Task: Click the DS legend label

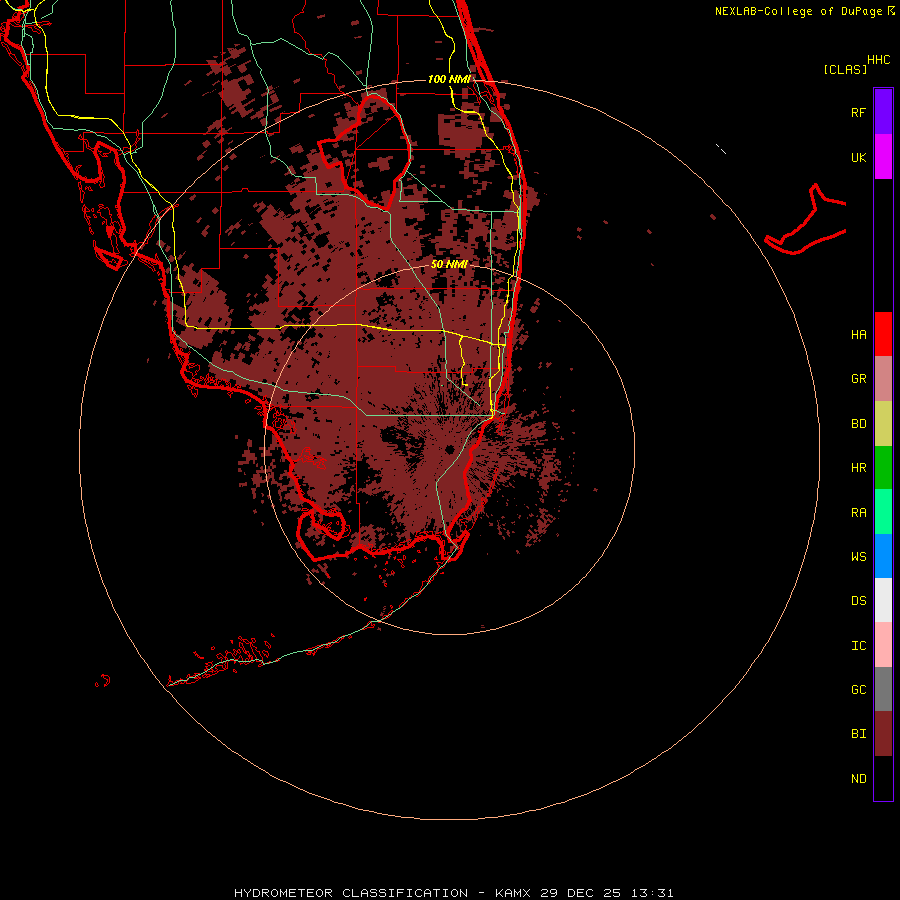Action: tap(858, 601)
